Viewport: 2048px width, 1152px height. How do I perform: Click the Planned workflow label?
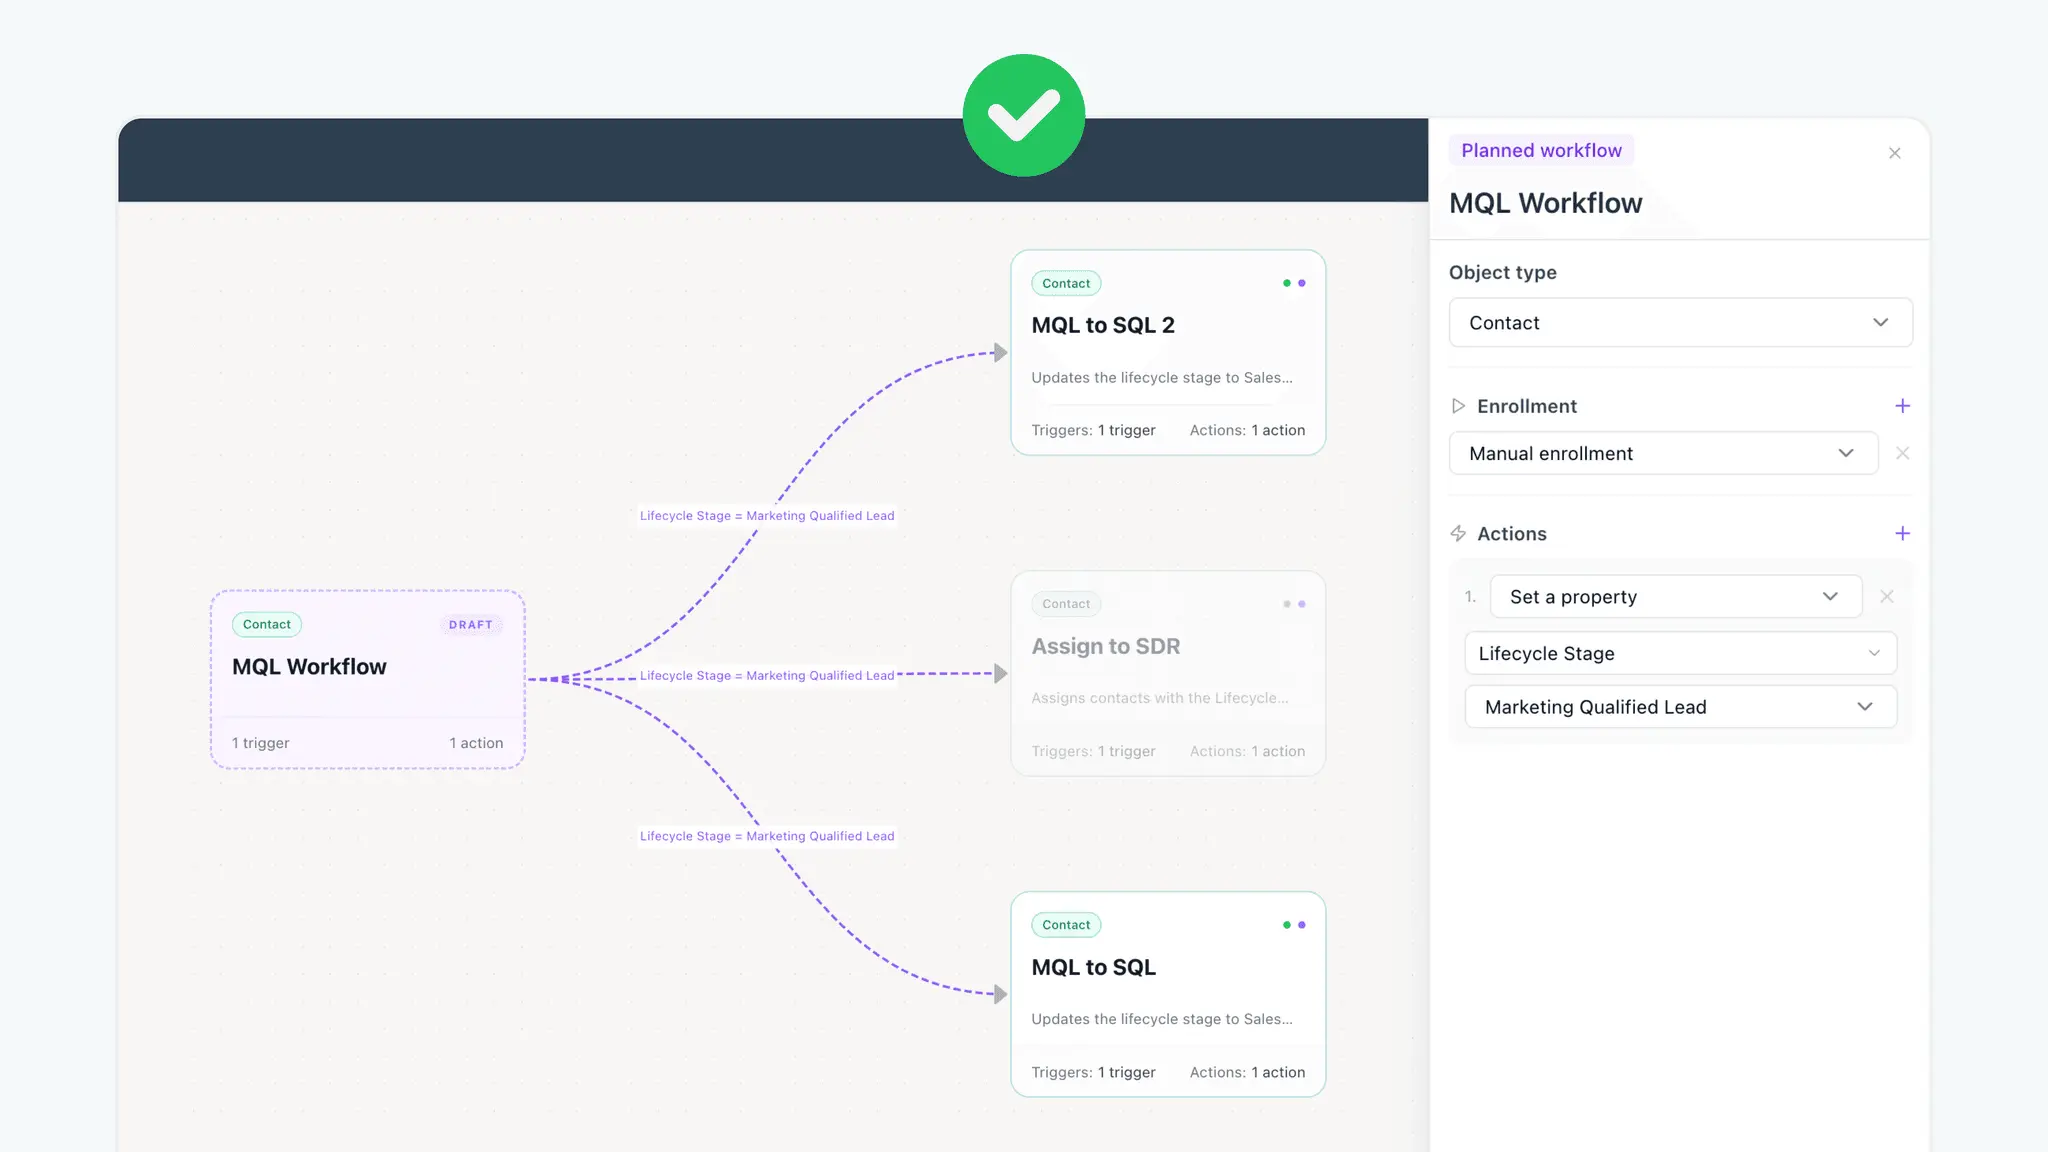coord(1541,150)
